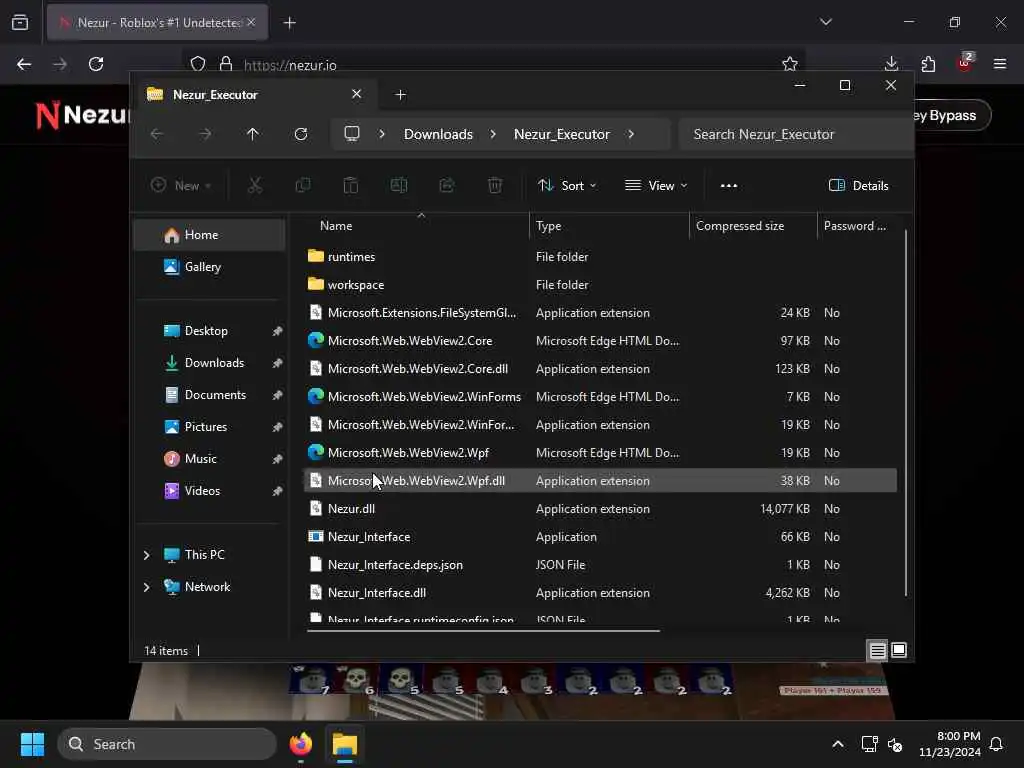Click the Copy icon in Explorer toolbar
The height and width of the screenshot is (768, 1024).
pyautogui.click(x=302, y=185)
